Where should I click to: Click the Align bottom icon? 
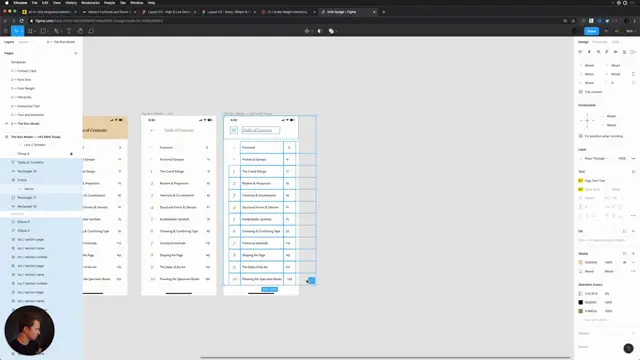tap(624, 52)
